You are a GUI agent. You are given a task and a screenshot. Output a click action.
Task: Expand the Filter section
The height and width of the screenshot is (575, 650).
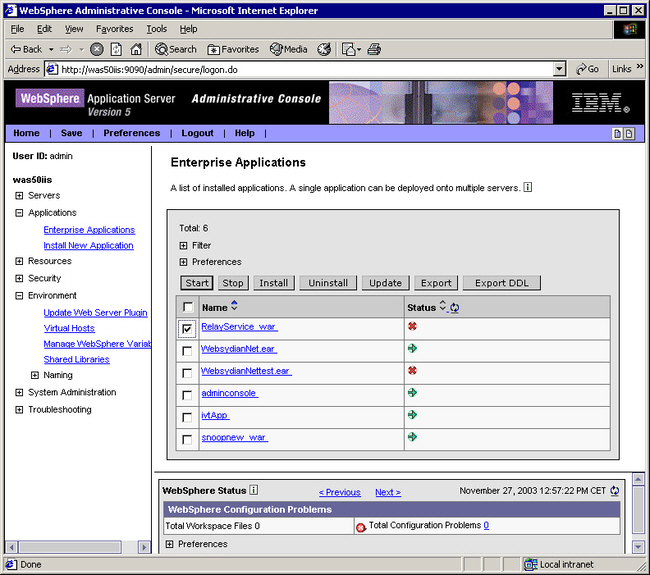[183, 245]
